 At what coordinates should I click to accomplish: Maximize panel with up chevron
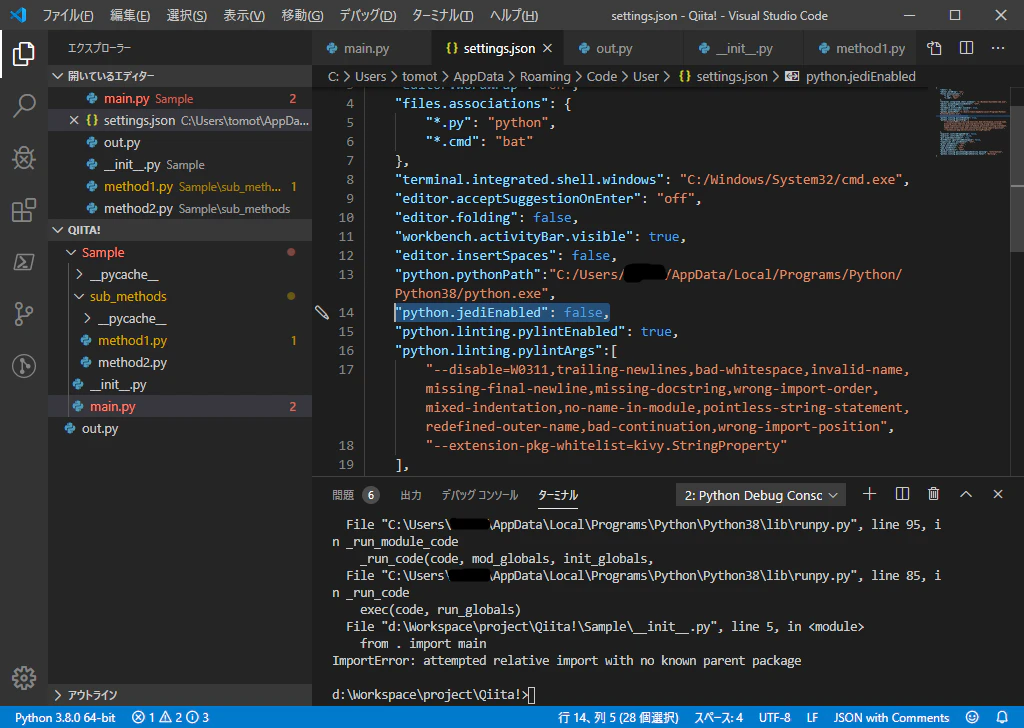click(966, 494)
